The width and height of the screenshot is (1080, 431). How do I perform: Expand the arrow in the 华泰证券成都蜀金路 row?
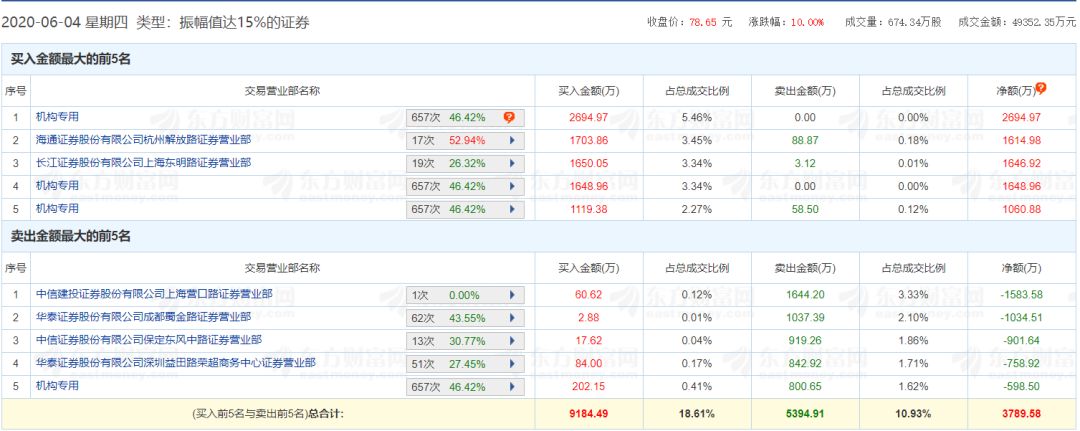click(512, 318)
